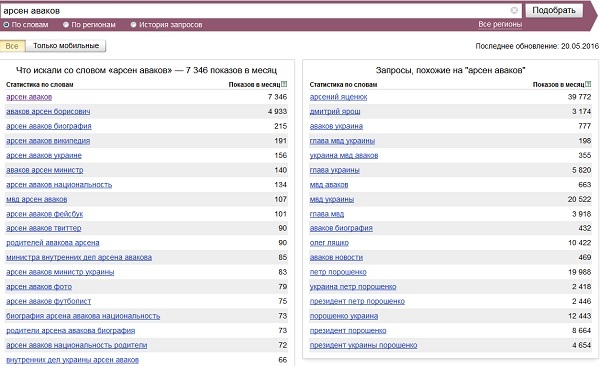Switch to the 'Только мобильные' tab

[66, 46]
